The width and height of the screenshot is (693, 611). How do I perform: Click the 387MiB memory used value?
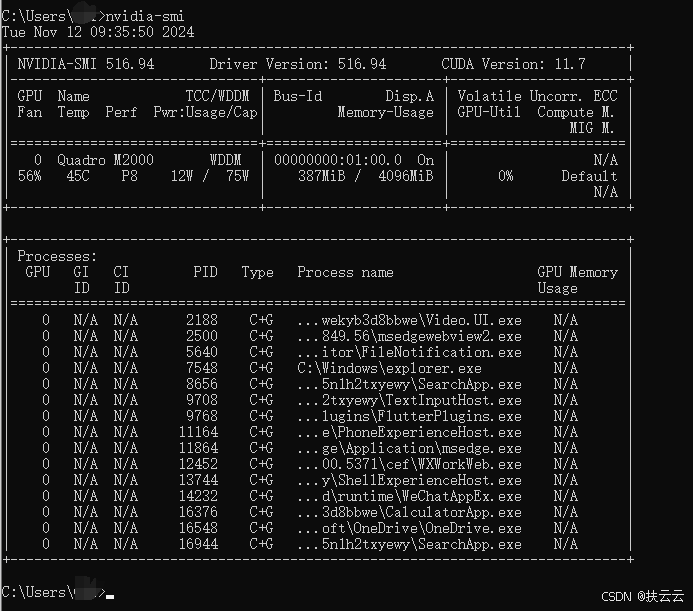322,176
